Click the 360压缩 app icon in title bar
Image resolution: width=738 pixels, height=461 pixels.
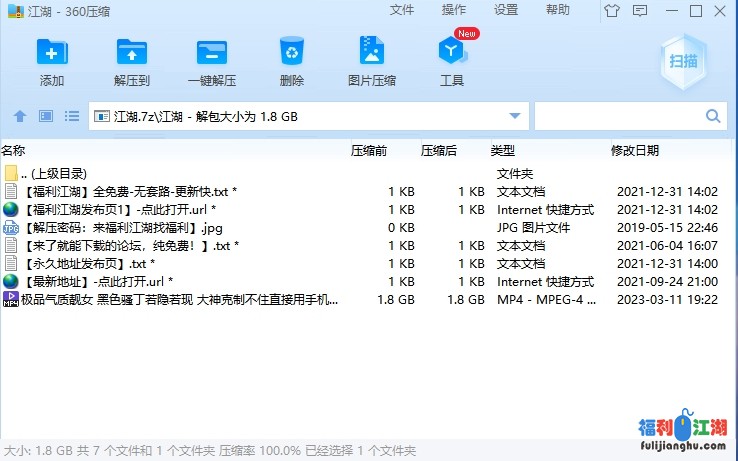(16, 11)
